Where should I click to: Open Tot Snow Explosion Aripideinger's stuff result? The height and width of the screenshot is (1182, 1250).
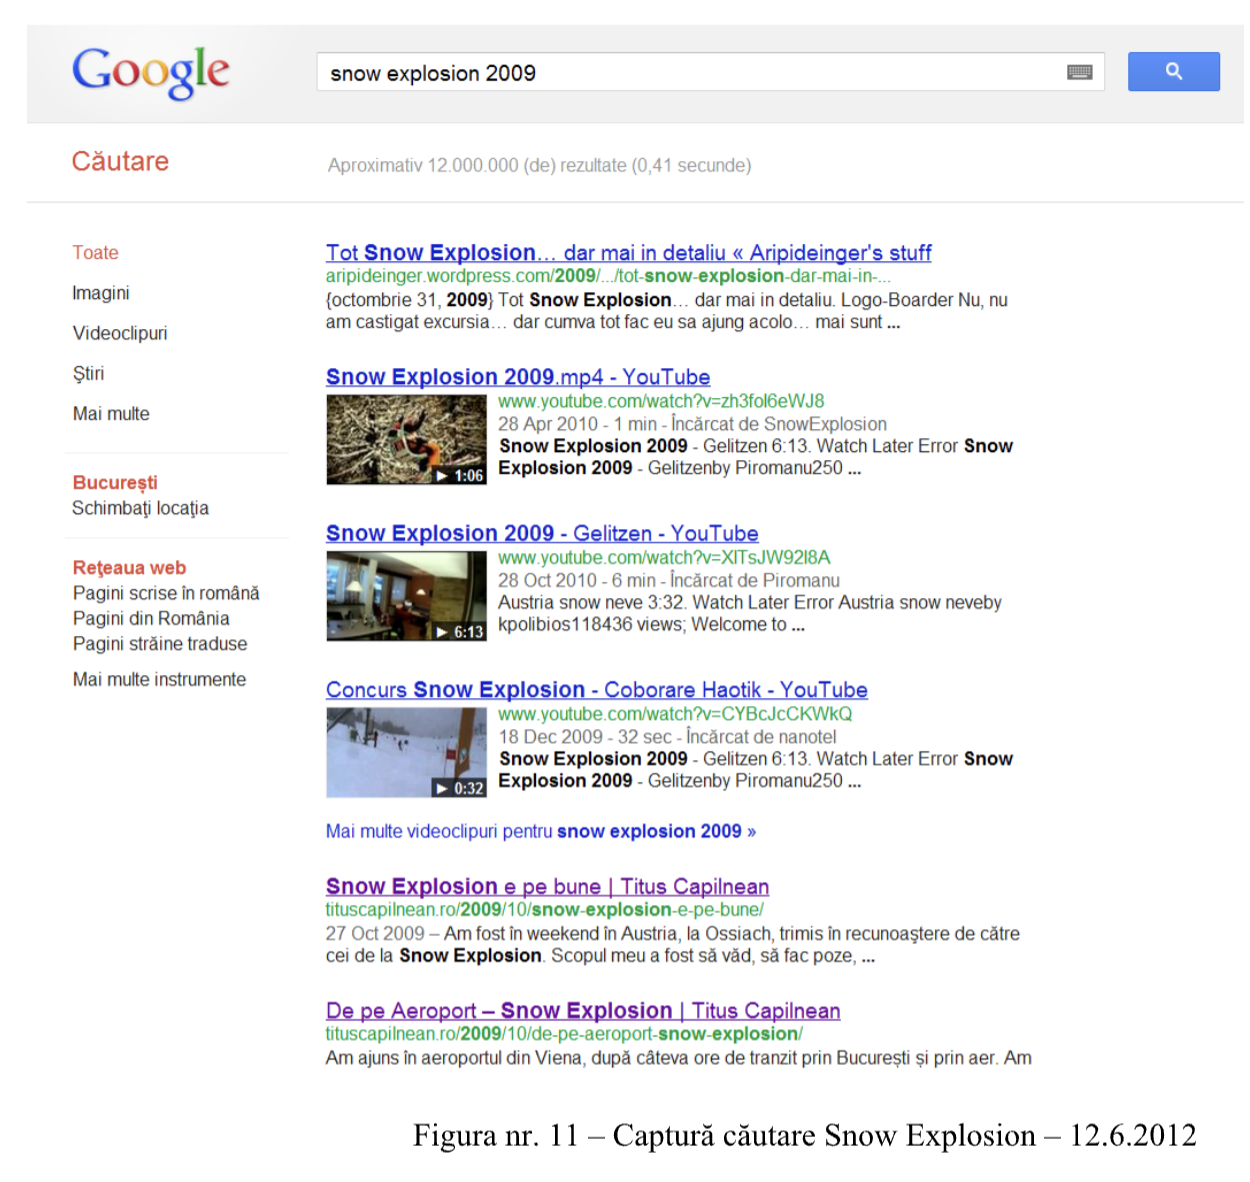click(628, 253)
